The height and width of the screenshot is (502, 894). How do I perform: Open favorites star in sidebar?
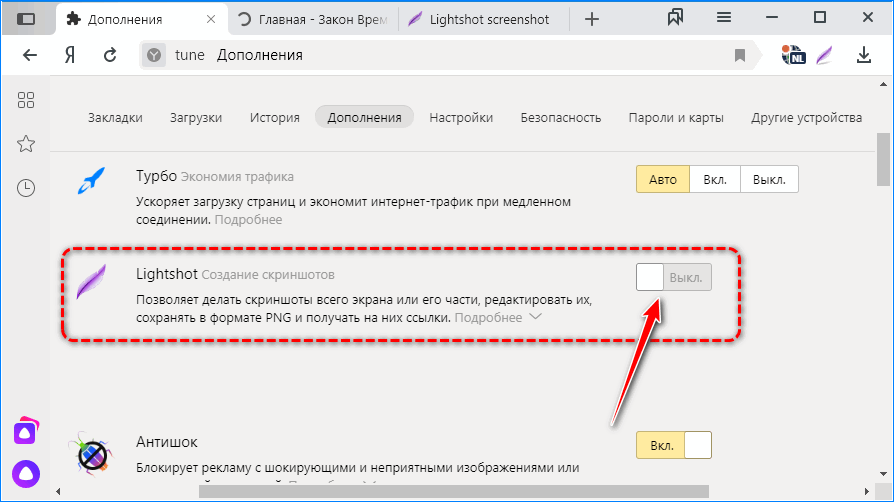pos(26,144)
